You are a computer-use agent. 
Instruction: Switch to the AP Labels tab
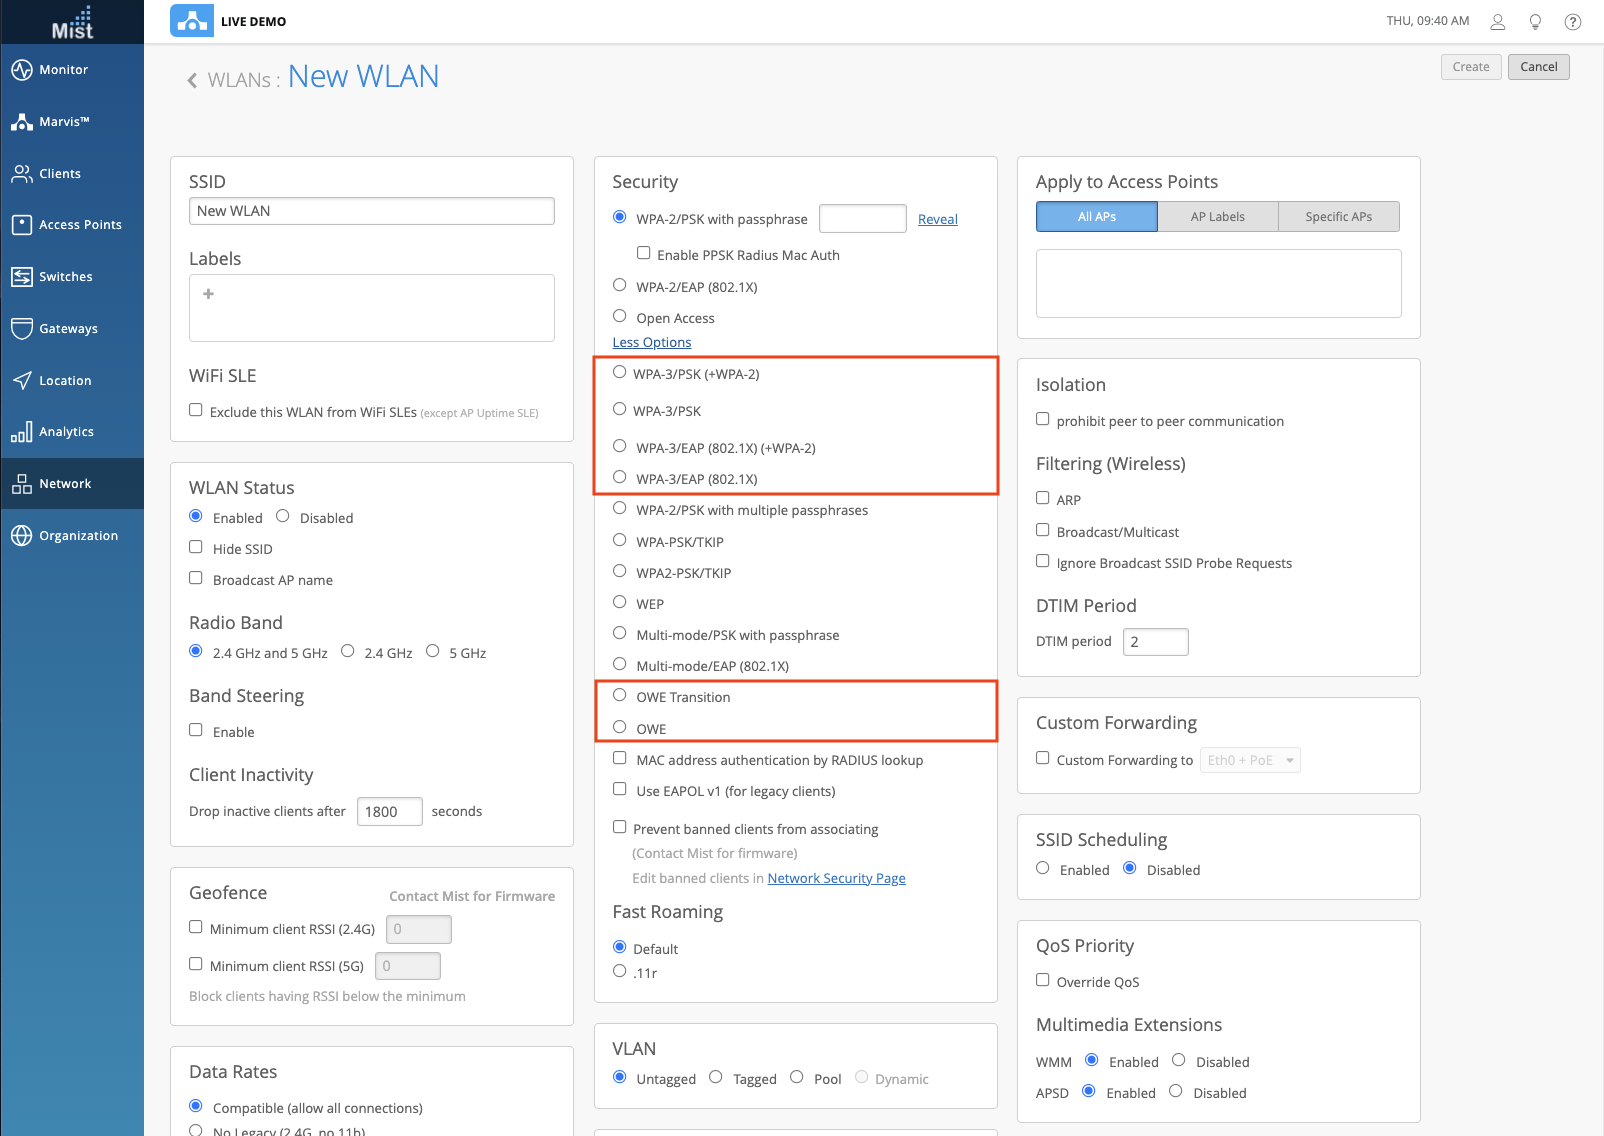(x=1217, y=217)
